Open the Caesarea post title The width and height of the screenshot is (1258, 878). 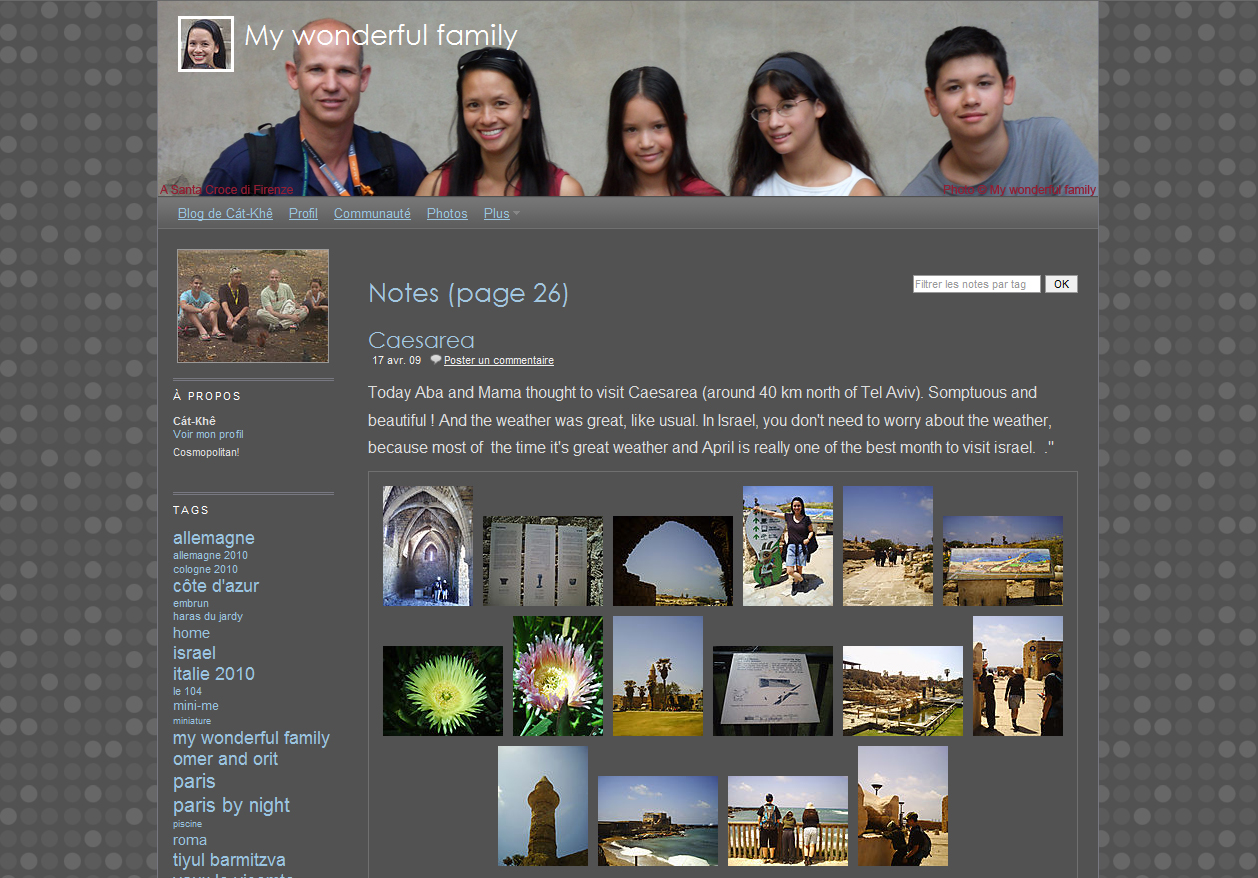(421, 340)
